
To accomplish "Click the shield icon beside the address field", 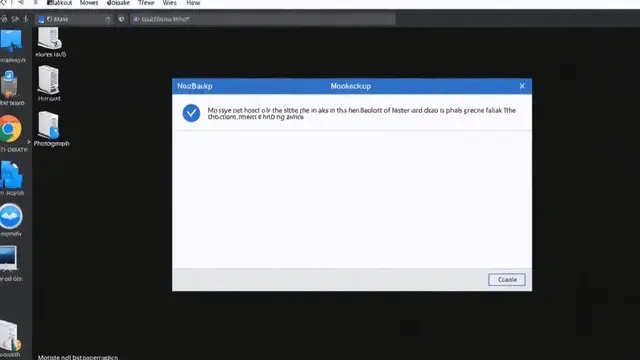I will click(x=121, y=19).
